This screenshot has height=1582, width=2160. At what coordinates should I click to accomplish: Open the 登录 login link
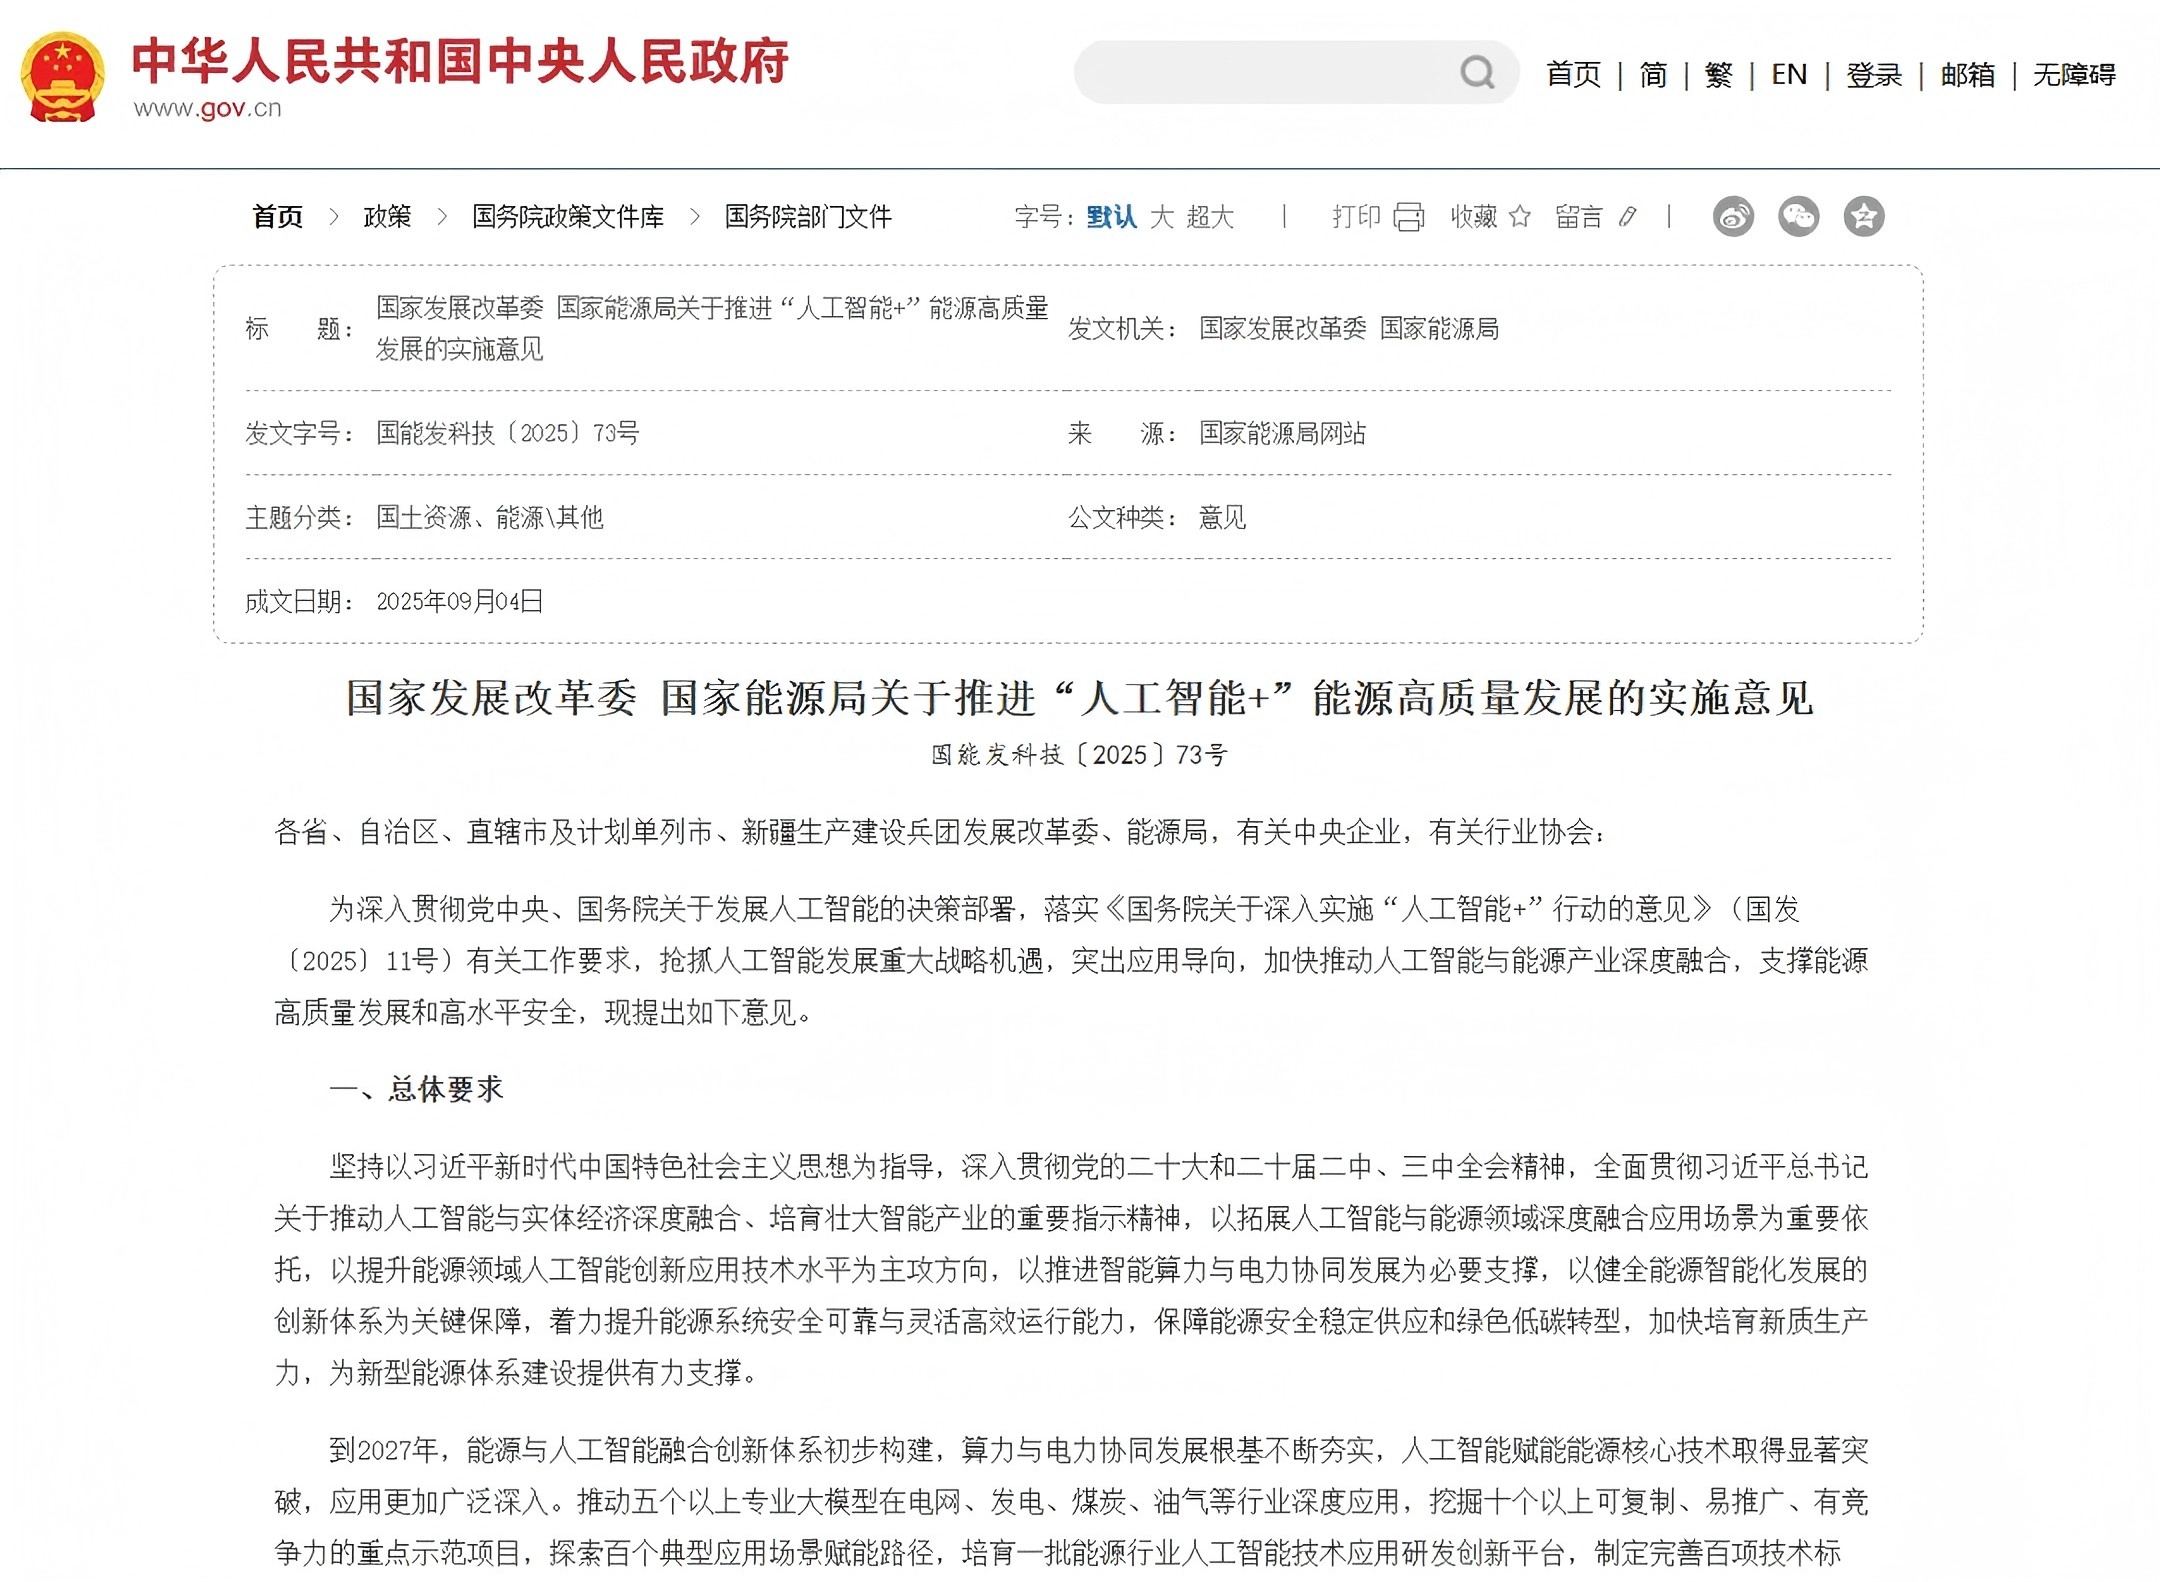tap(1874, 75)
